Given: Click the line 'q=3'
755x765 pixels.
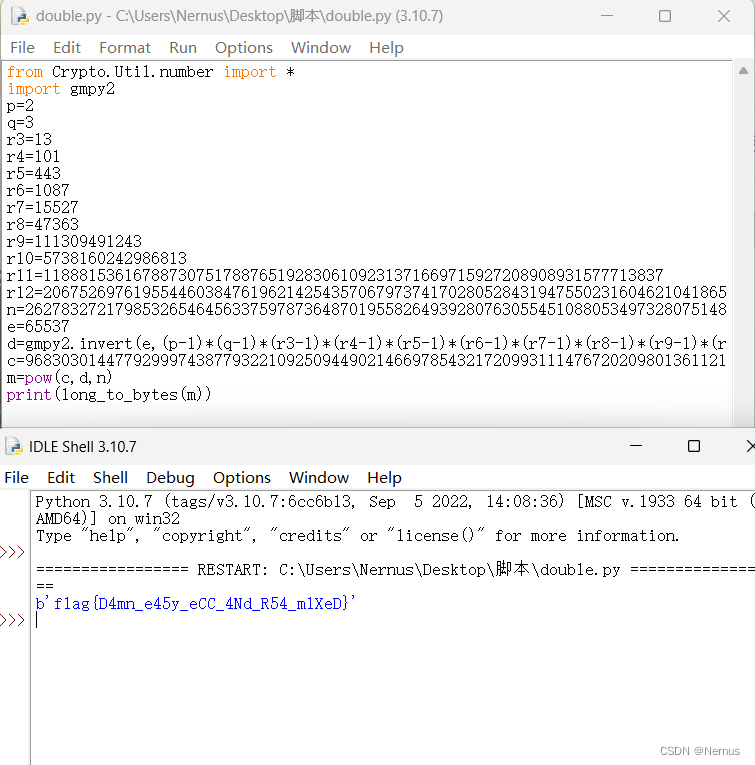Looking at the screenshot, I should tap(20, 122).
